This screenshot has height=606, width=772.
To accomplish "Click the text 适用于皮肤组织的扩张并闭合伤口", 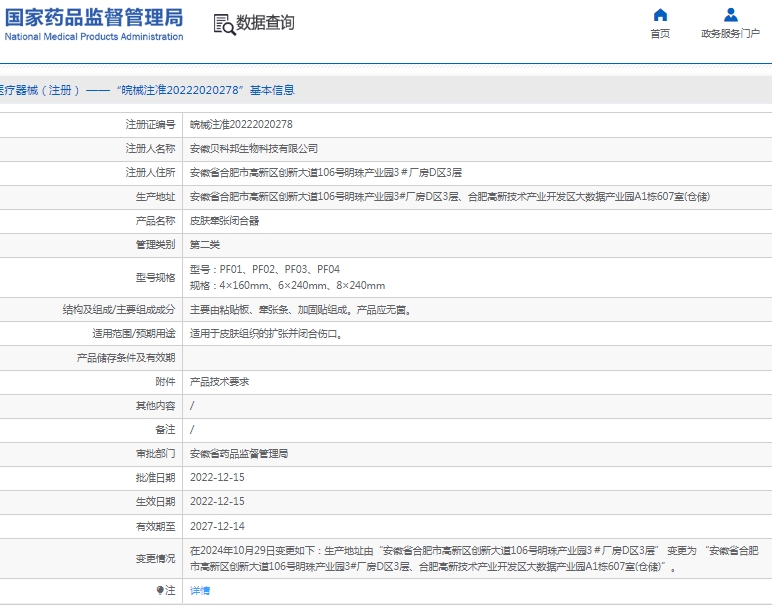I will click(264, 334).
